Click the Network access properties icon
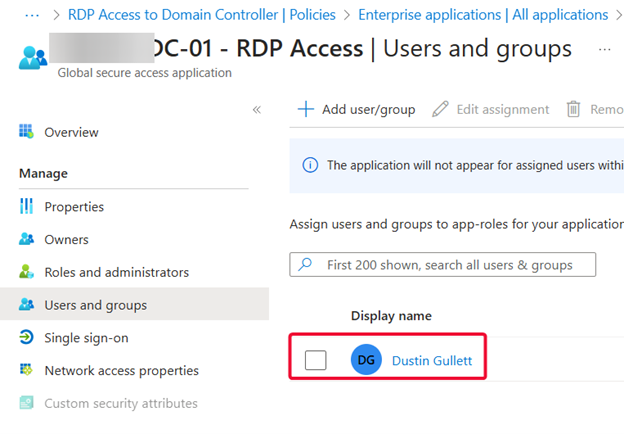The height and width of the screenshot is (434, 624). point(26,370)
